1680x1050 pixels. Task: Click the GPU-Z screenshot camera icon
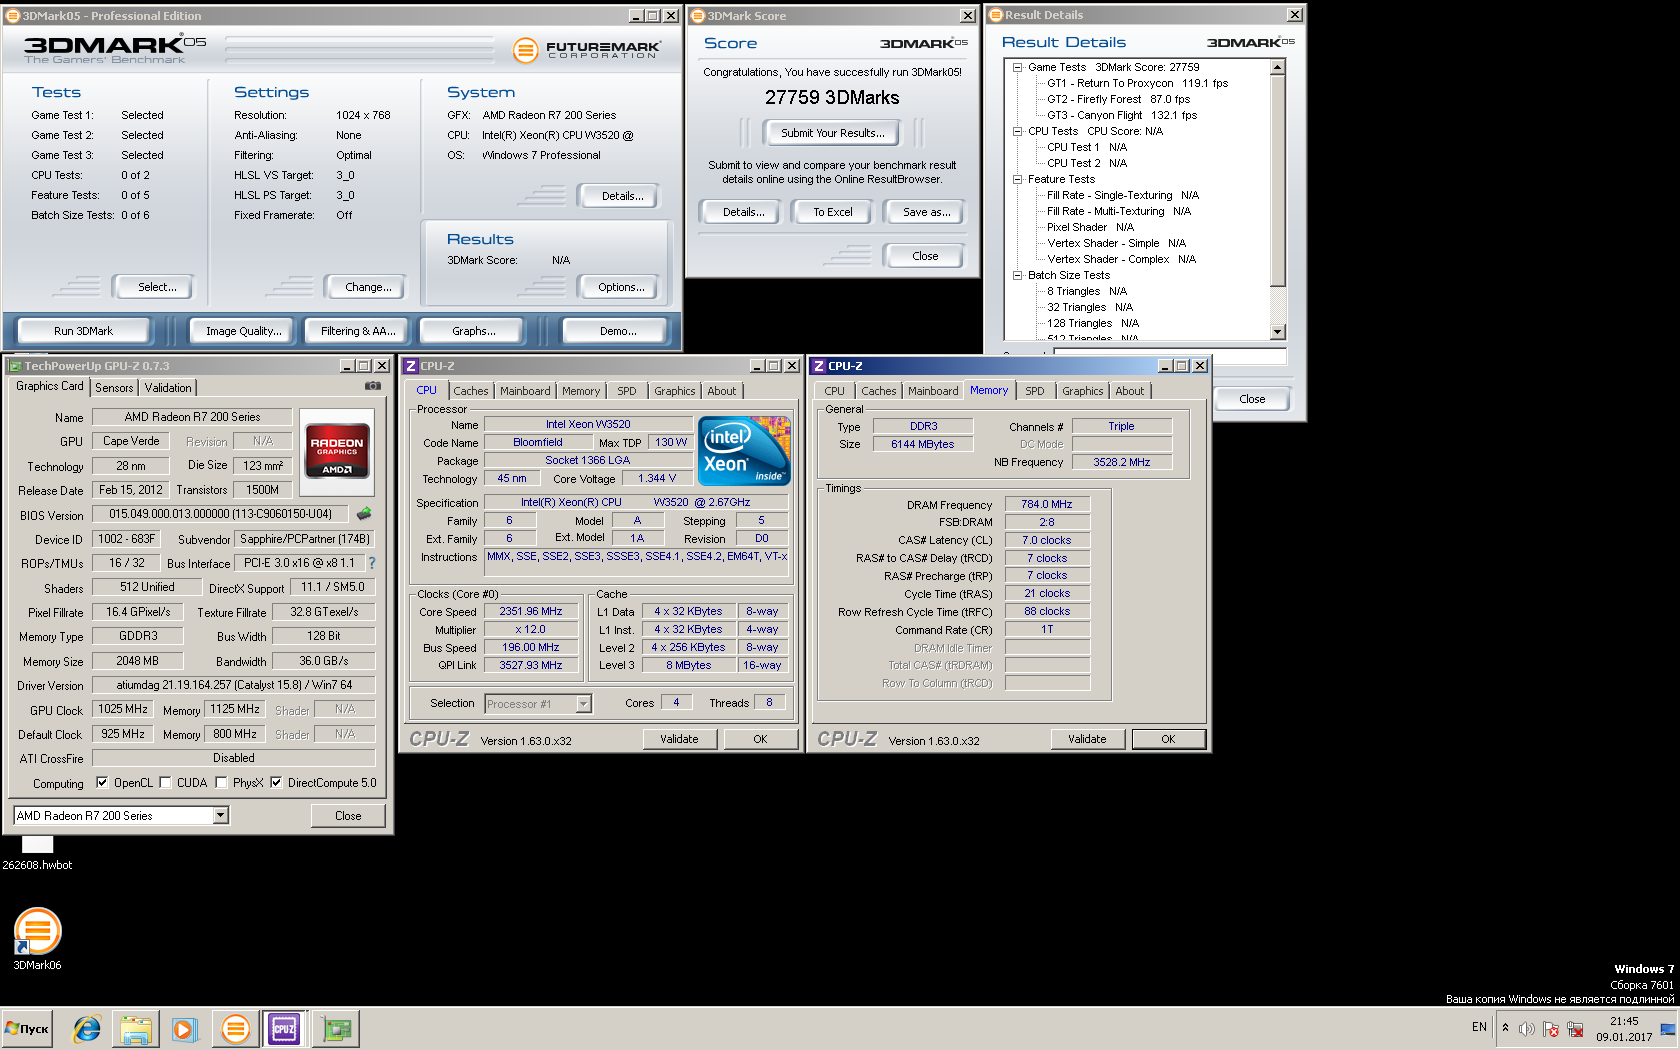(x=372, y=385)
